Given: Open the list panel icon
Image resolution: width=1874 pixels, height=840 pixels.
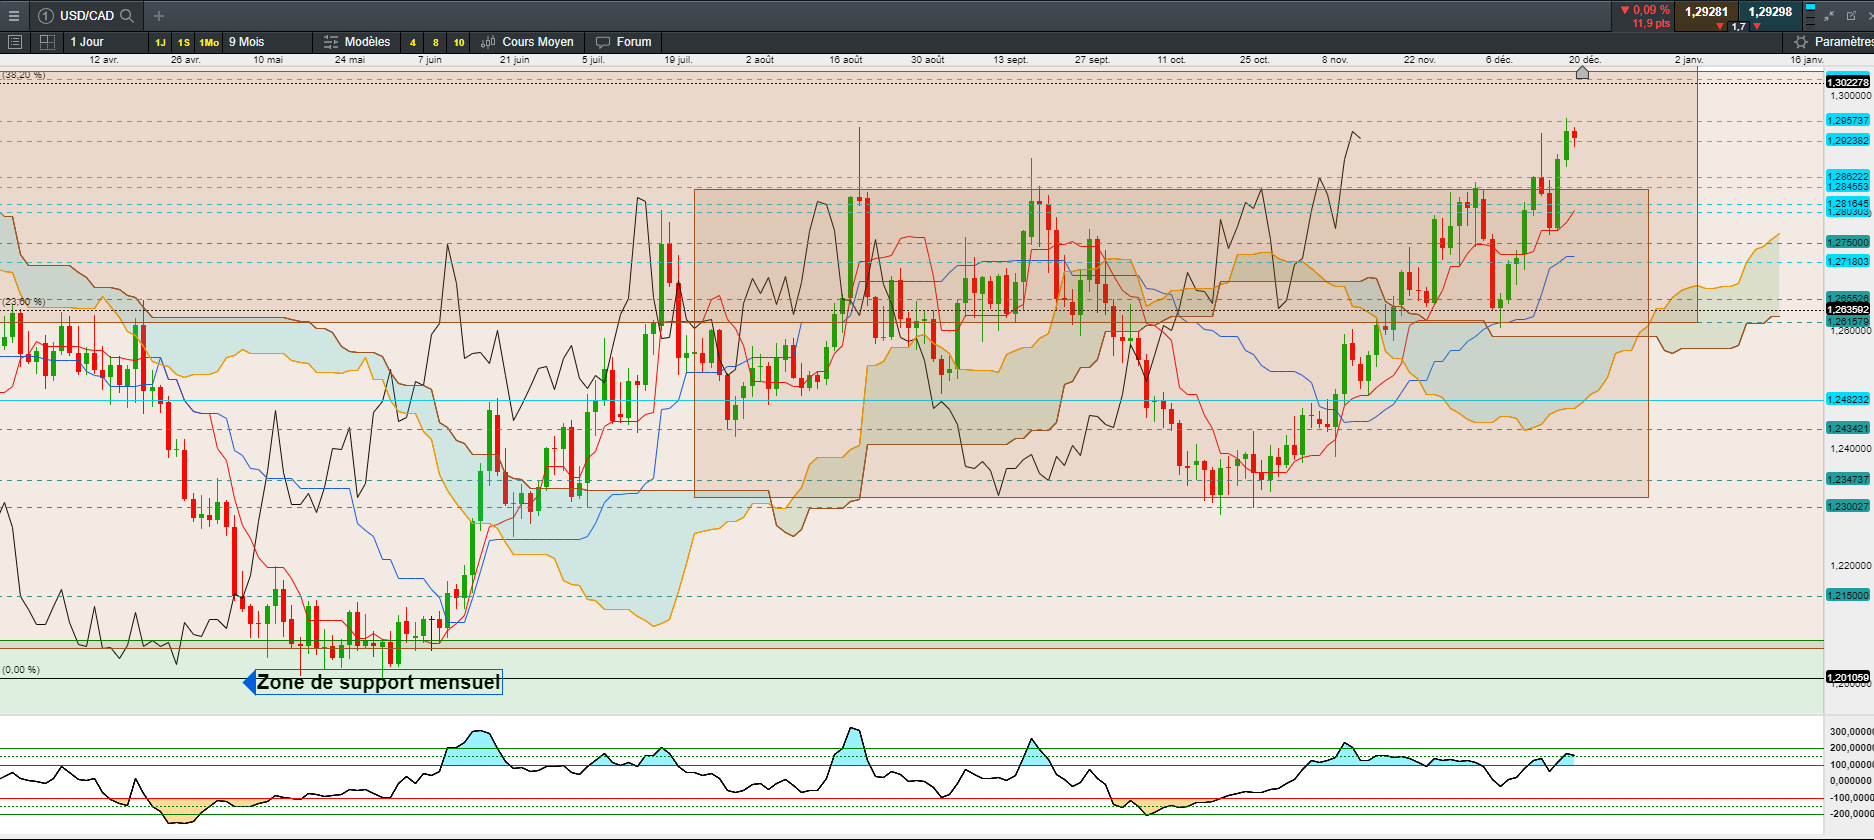Looking at the screenshot, I should [x=15, y=42].
